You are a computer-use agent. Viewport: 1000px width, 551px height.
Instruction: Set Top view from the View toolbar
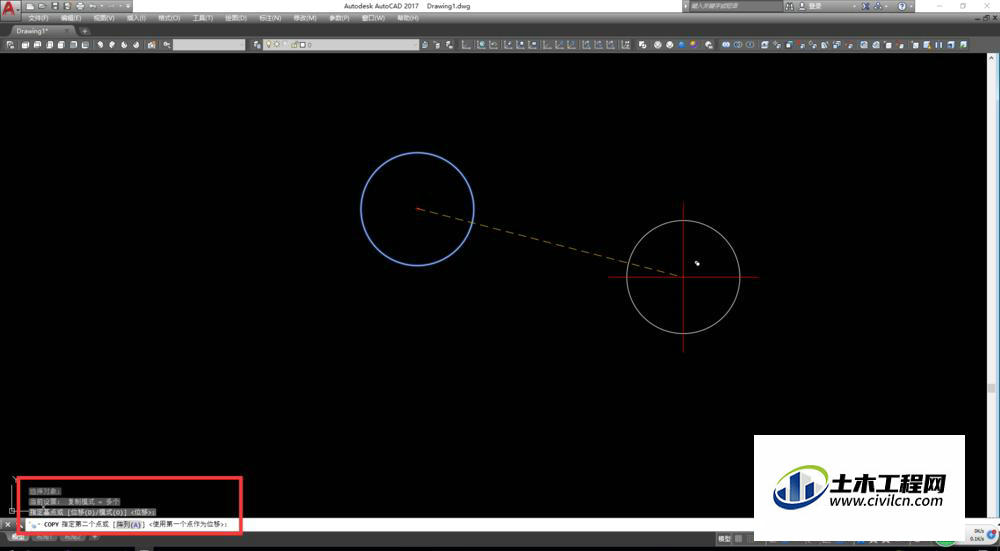tap(26, 45)
